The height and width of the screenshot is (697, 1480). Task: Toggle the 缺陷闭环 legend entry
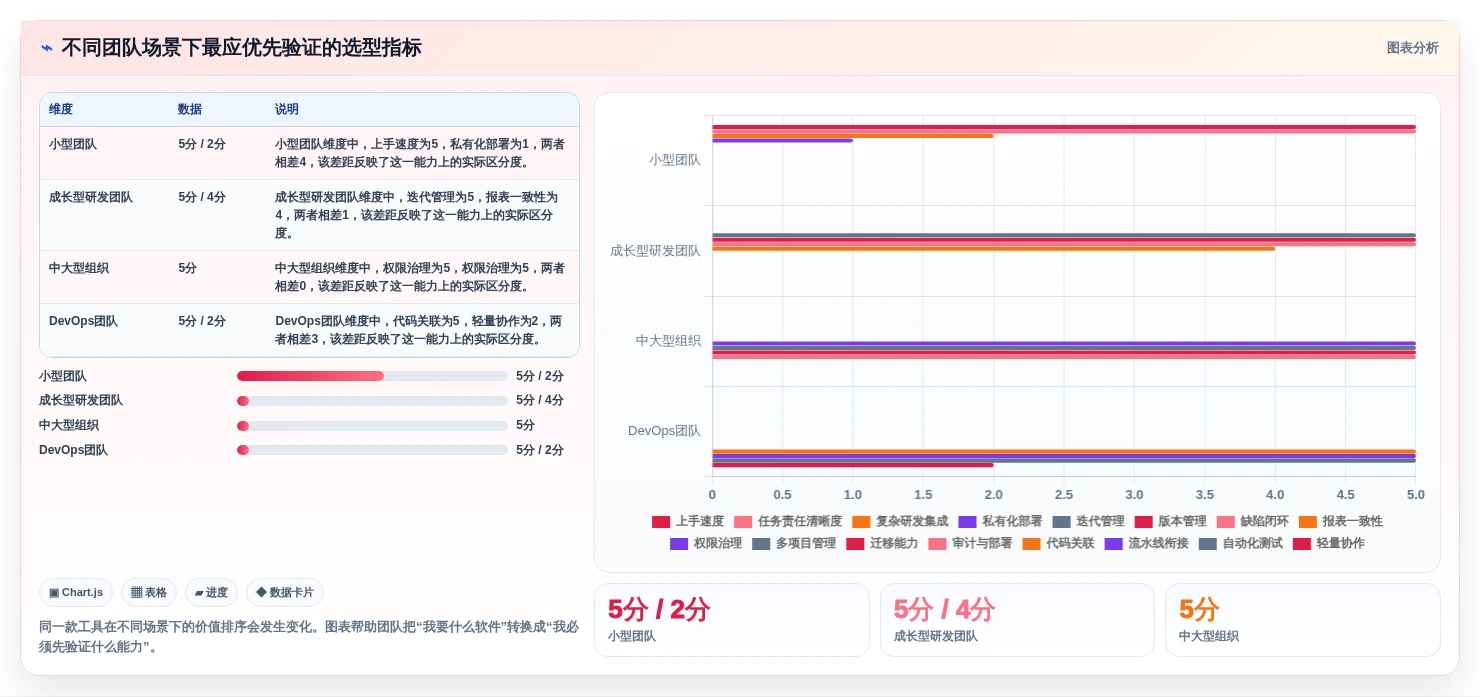pyautogui.click(x=1253, y=521)
